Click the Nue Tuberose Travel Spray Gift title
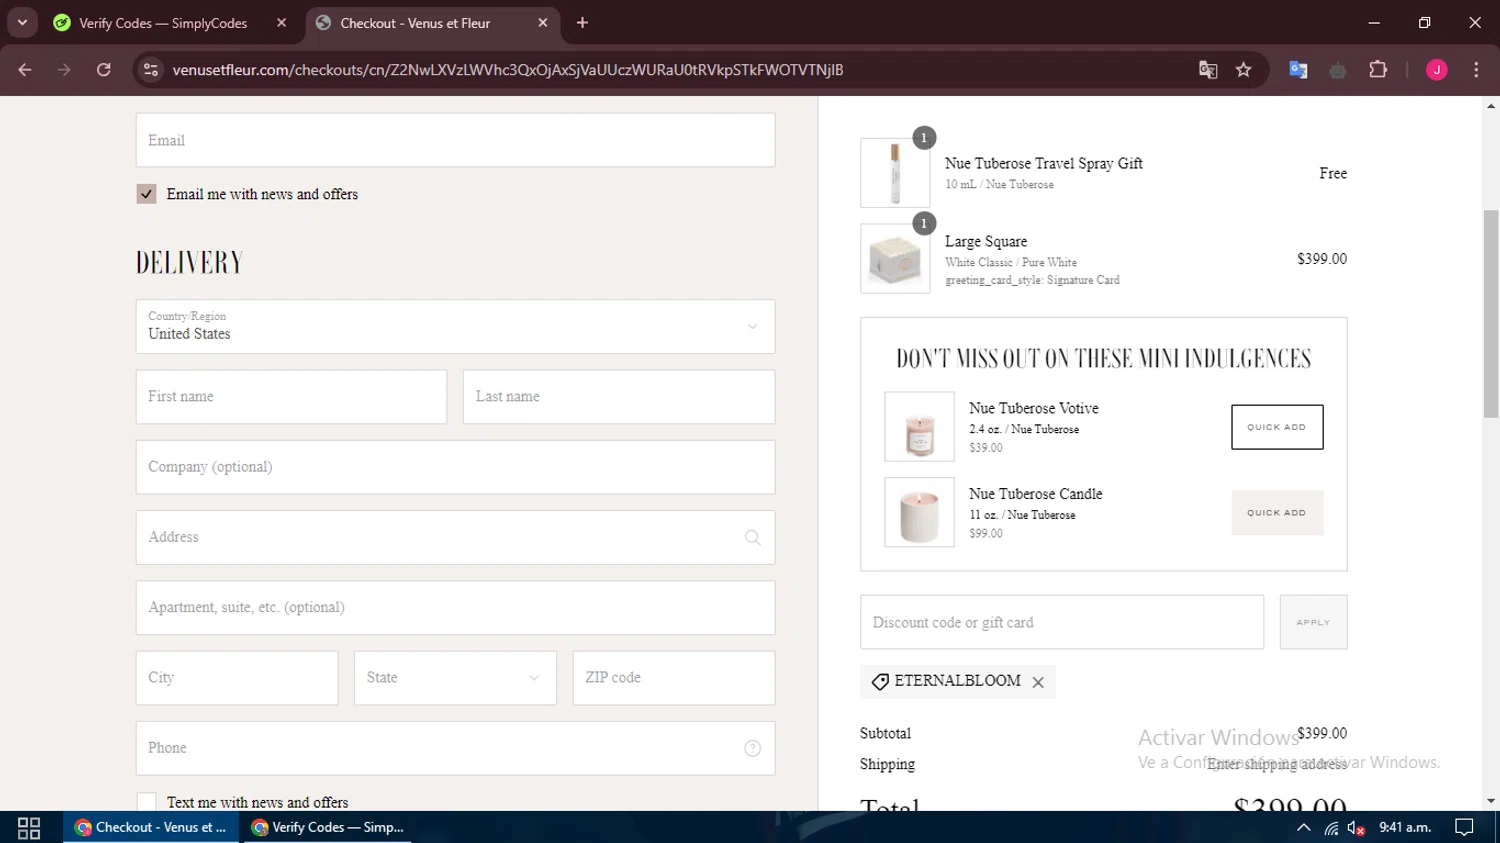This screenshot has height=843, width=1500. [1044, 163]
